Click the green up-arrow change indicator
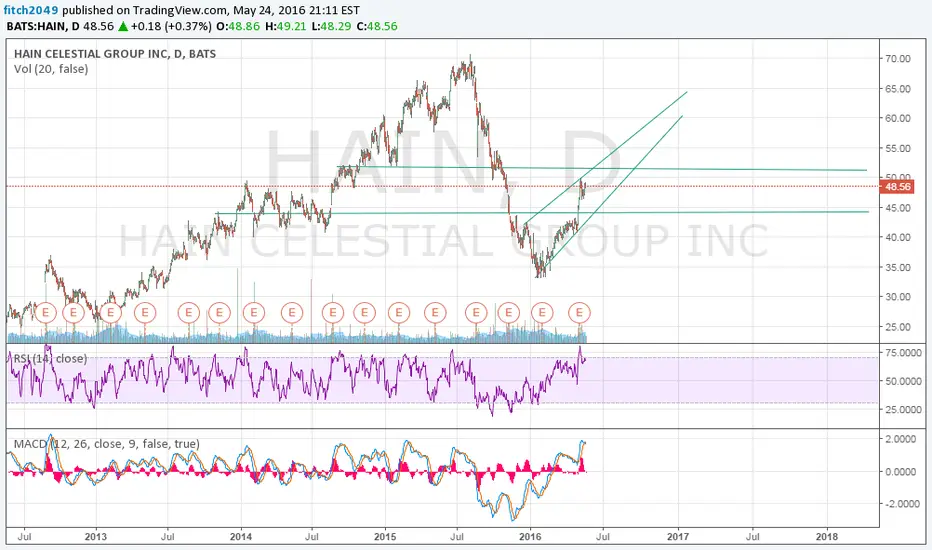The height and width of the screenshot is (550, 932). pos(122,26)
